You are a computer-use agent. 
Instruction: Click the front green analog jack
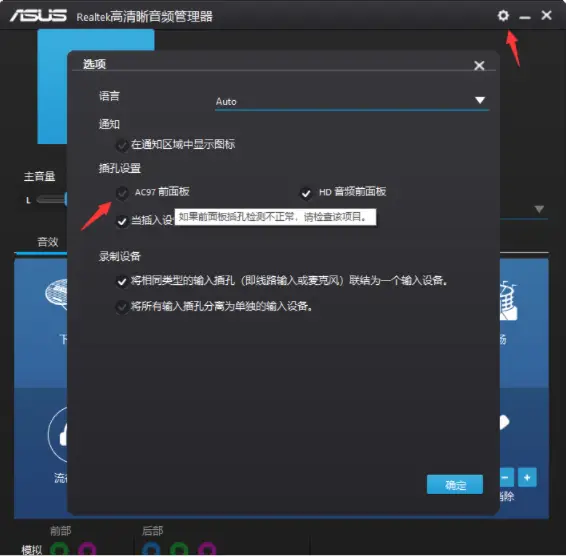tap(59, 549)
